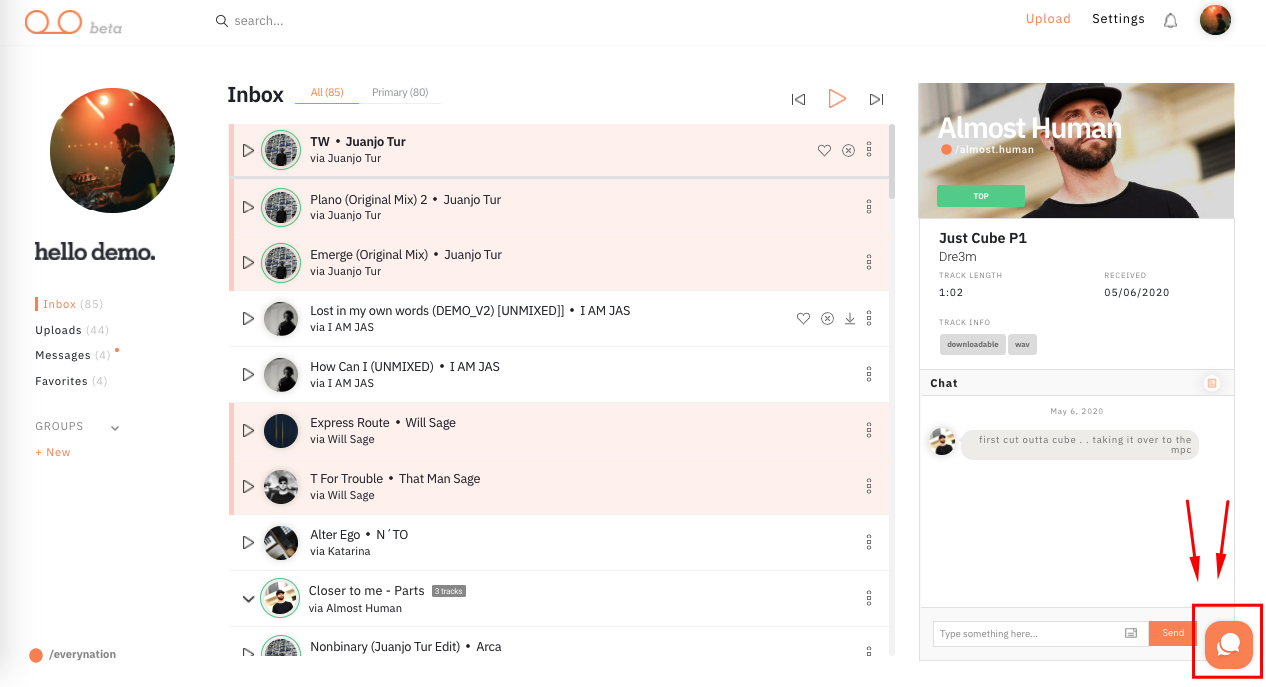Viewport: 1266px width, 687px height.
Task: Open more options for T For Trouble
Action: 869,487
